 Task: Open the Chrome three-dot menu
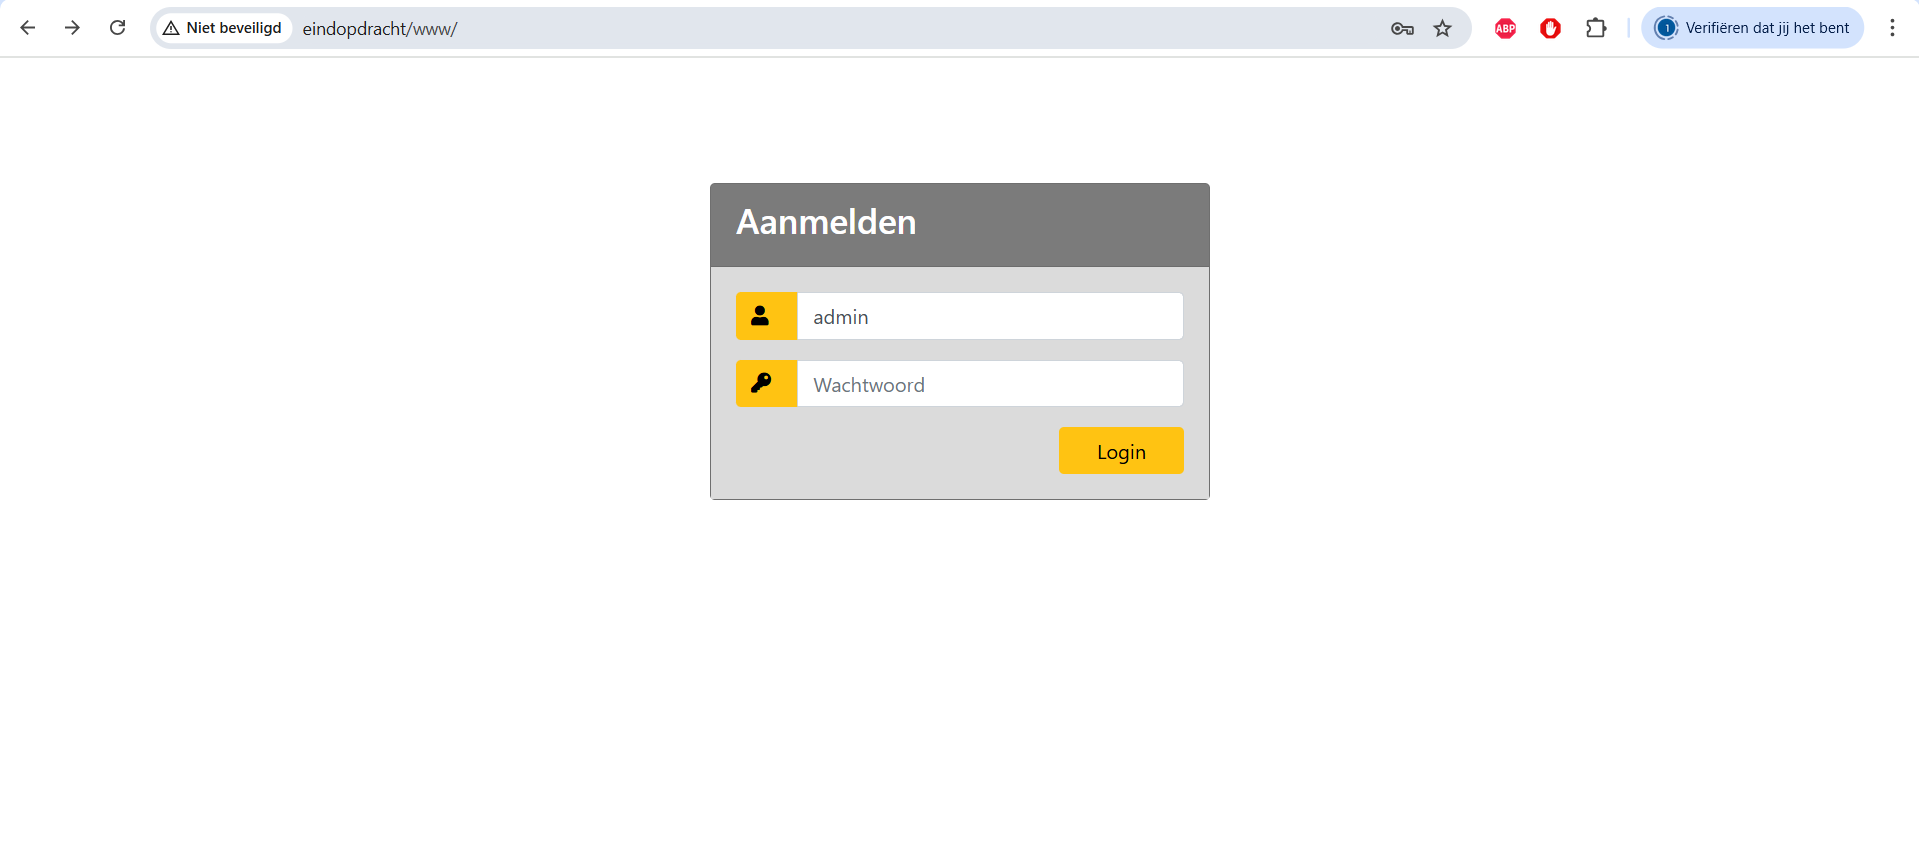click(x=1892, y=28)
